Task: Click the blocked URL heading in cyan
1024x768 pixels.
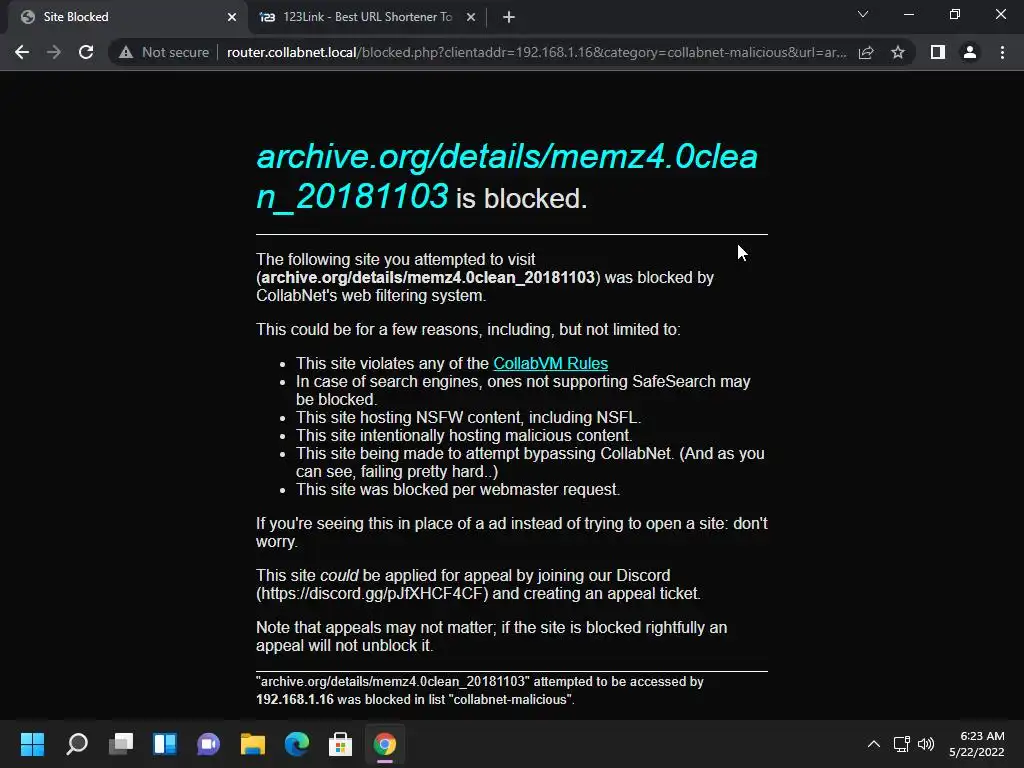Action: click(507, 176)
